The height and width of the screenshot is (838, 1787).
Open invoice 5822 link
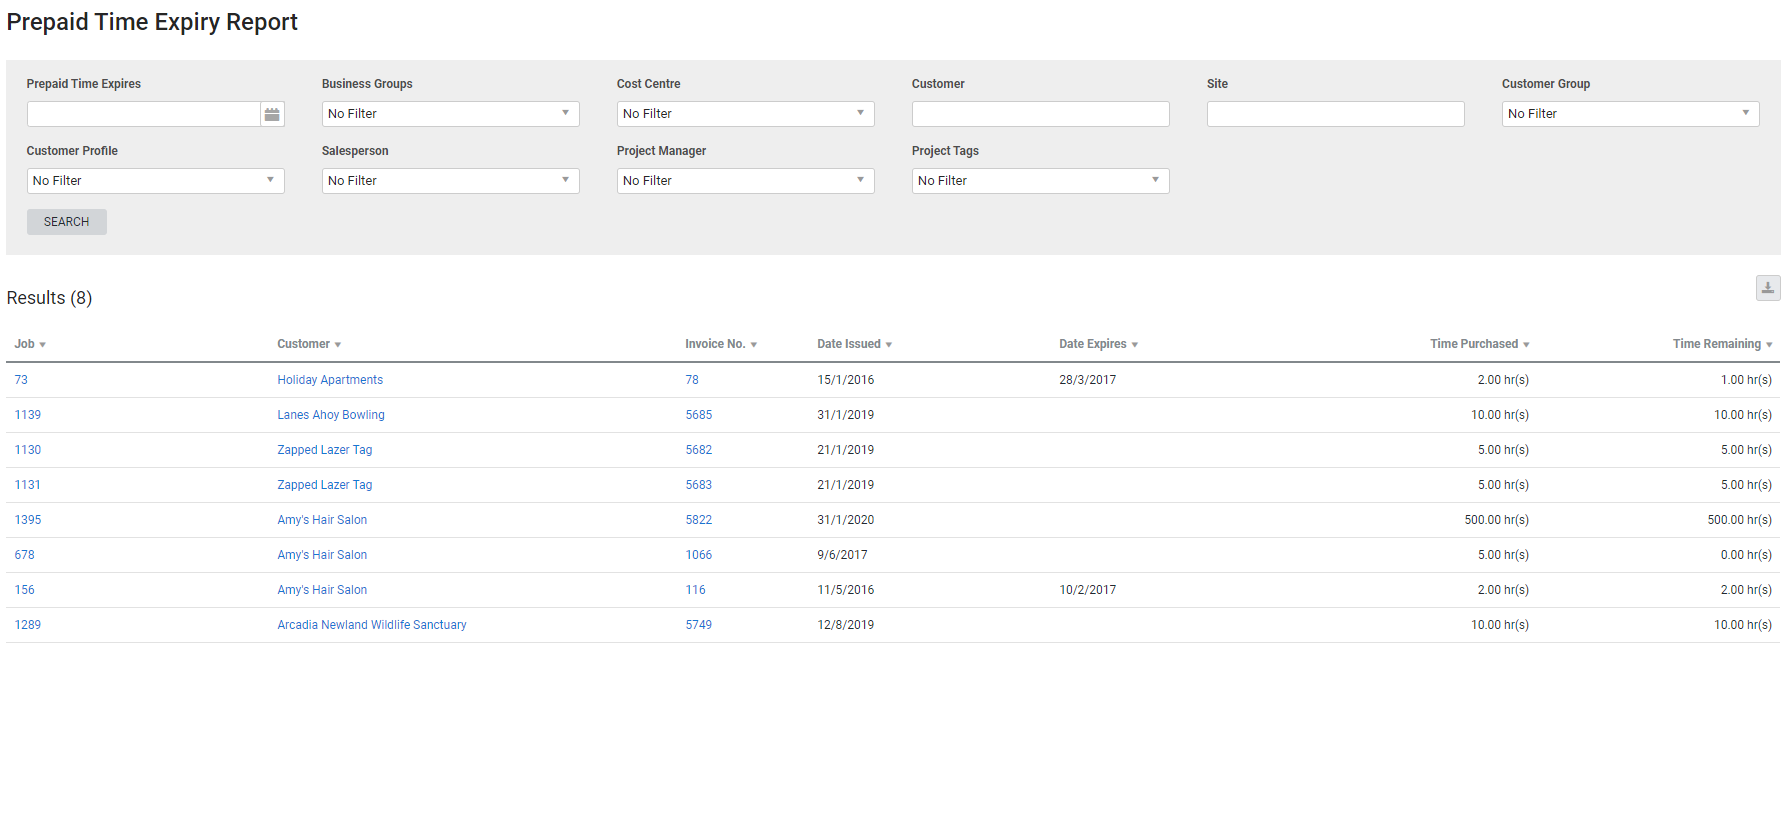[x=699, y=520]
